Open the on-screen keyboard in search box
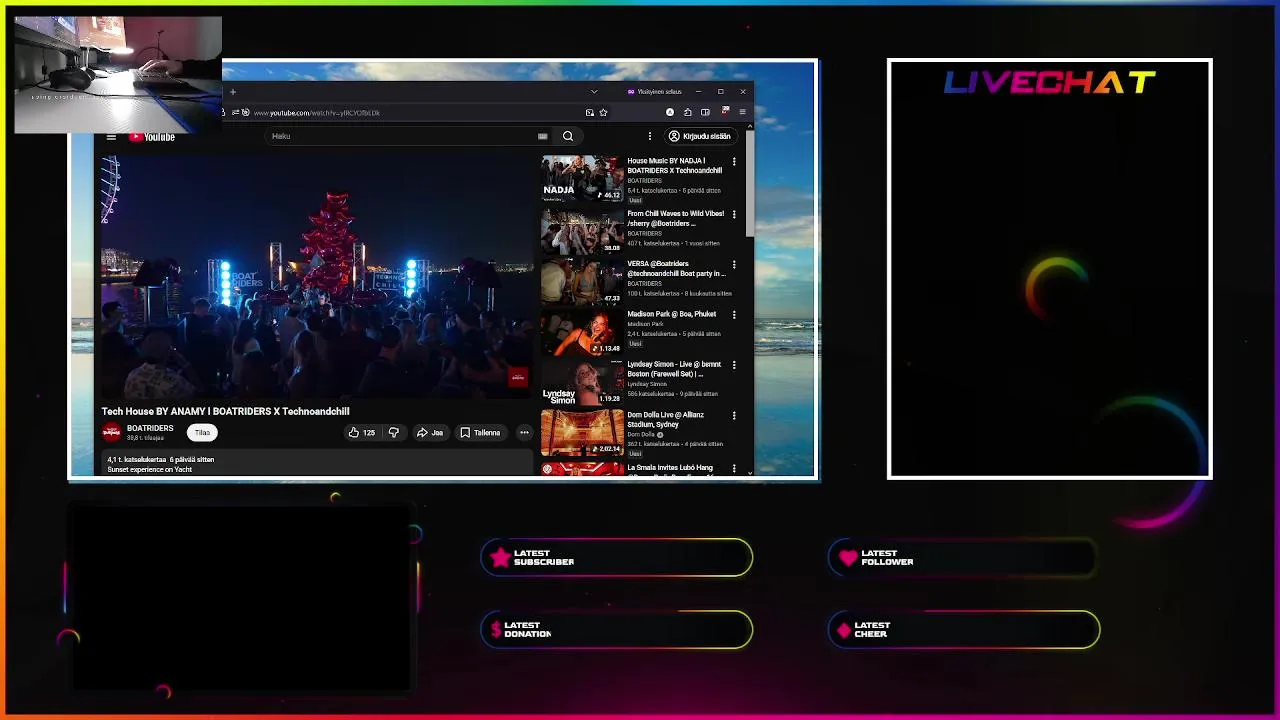This screenshot has height=720, width=1280. click(x=542, y=136)
